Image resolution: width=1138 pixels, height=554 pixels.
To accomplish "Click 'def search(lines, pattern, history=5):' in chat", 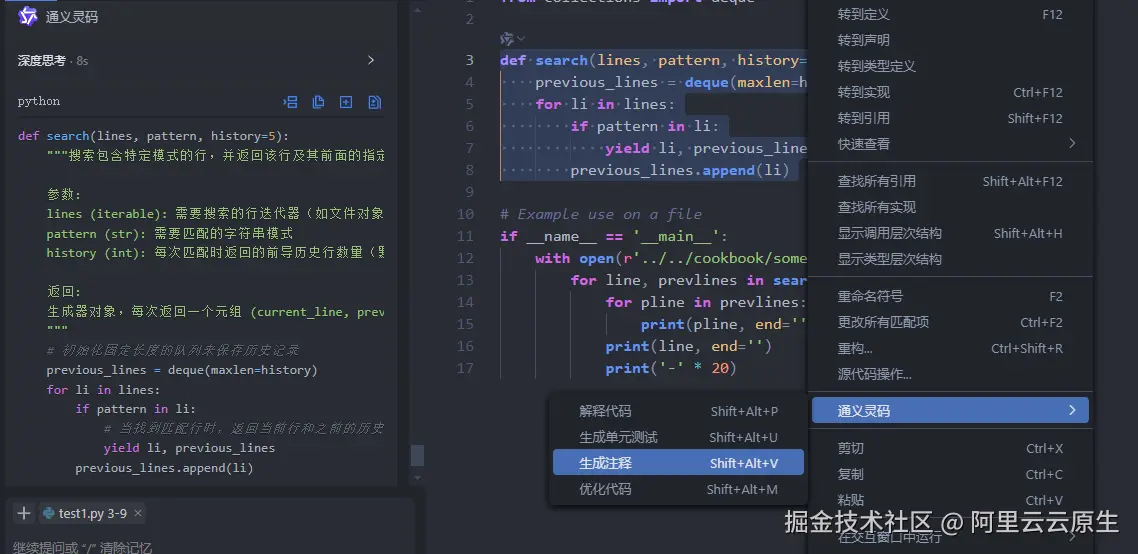I will pos(153,136).
